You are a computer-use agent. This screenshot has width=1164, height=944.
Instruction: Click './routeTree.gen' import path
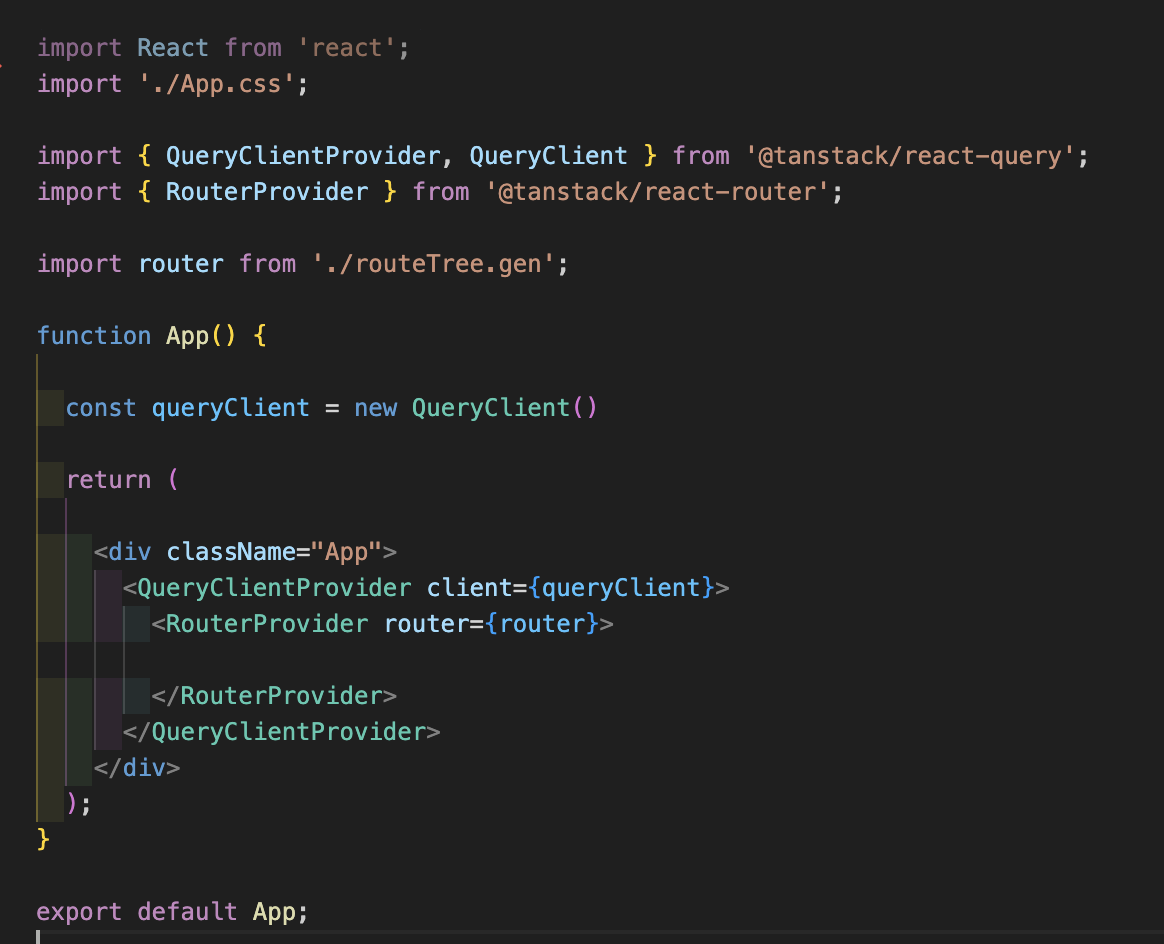434,264
